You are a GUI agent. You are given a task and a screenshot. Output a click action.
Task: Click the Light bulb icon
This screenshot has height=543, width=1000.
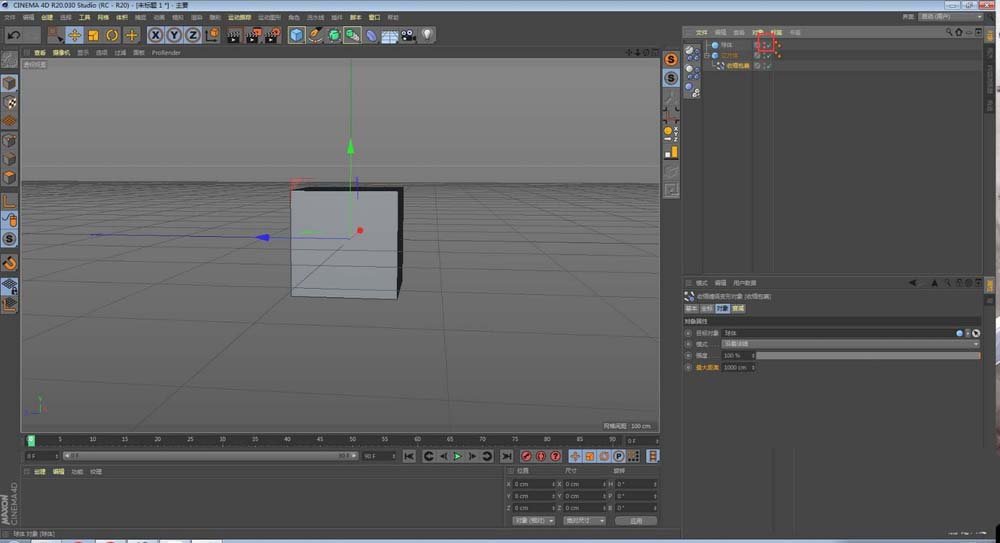427,35
